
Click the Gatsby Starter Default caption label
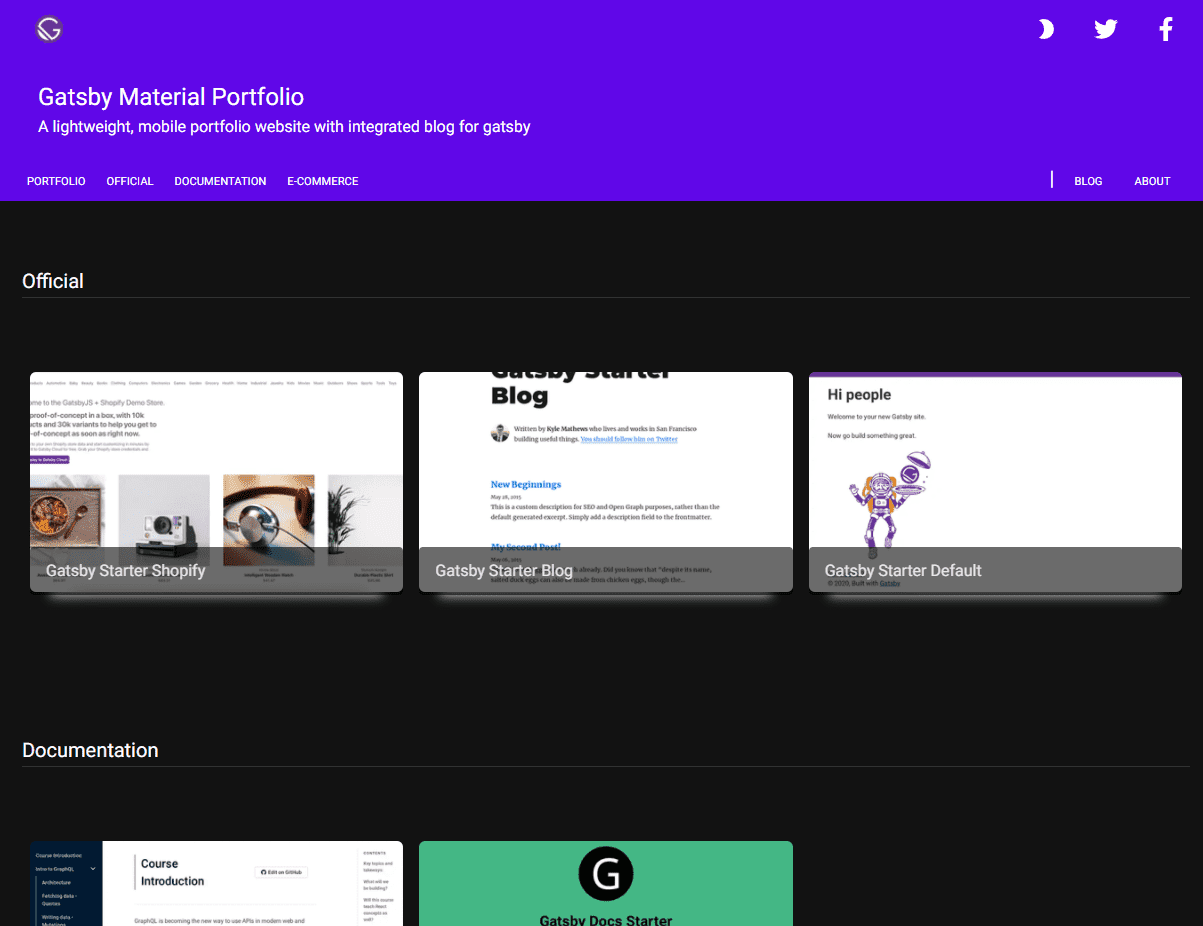[903, 570]
